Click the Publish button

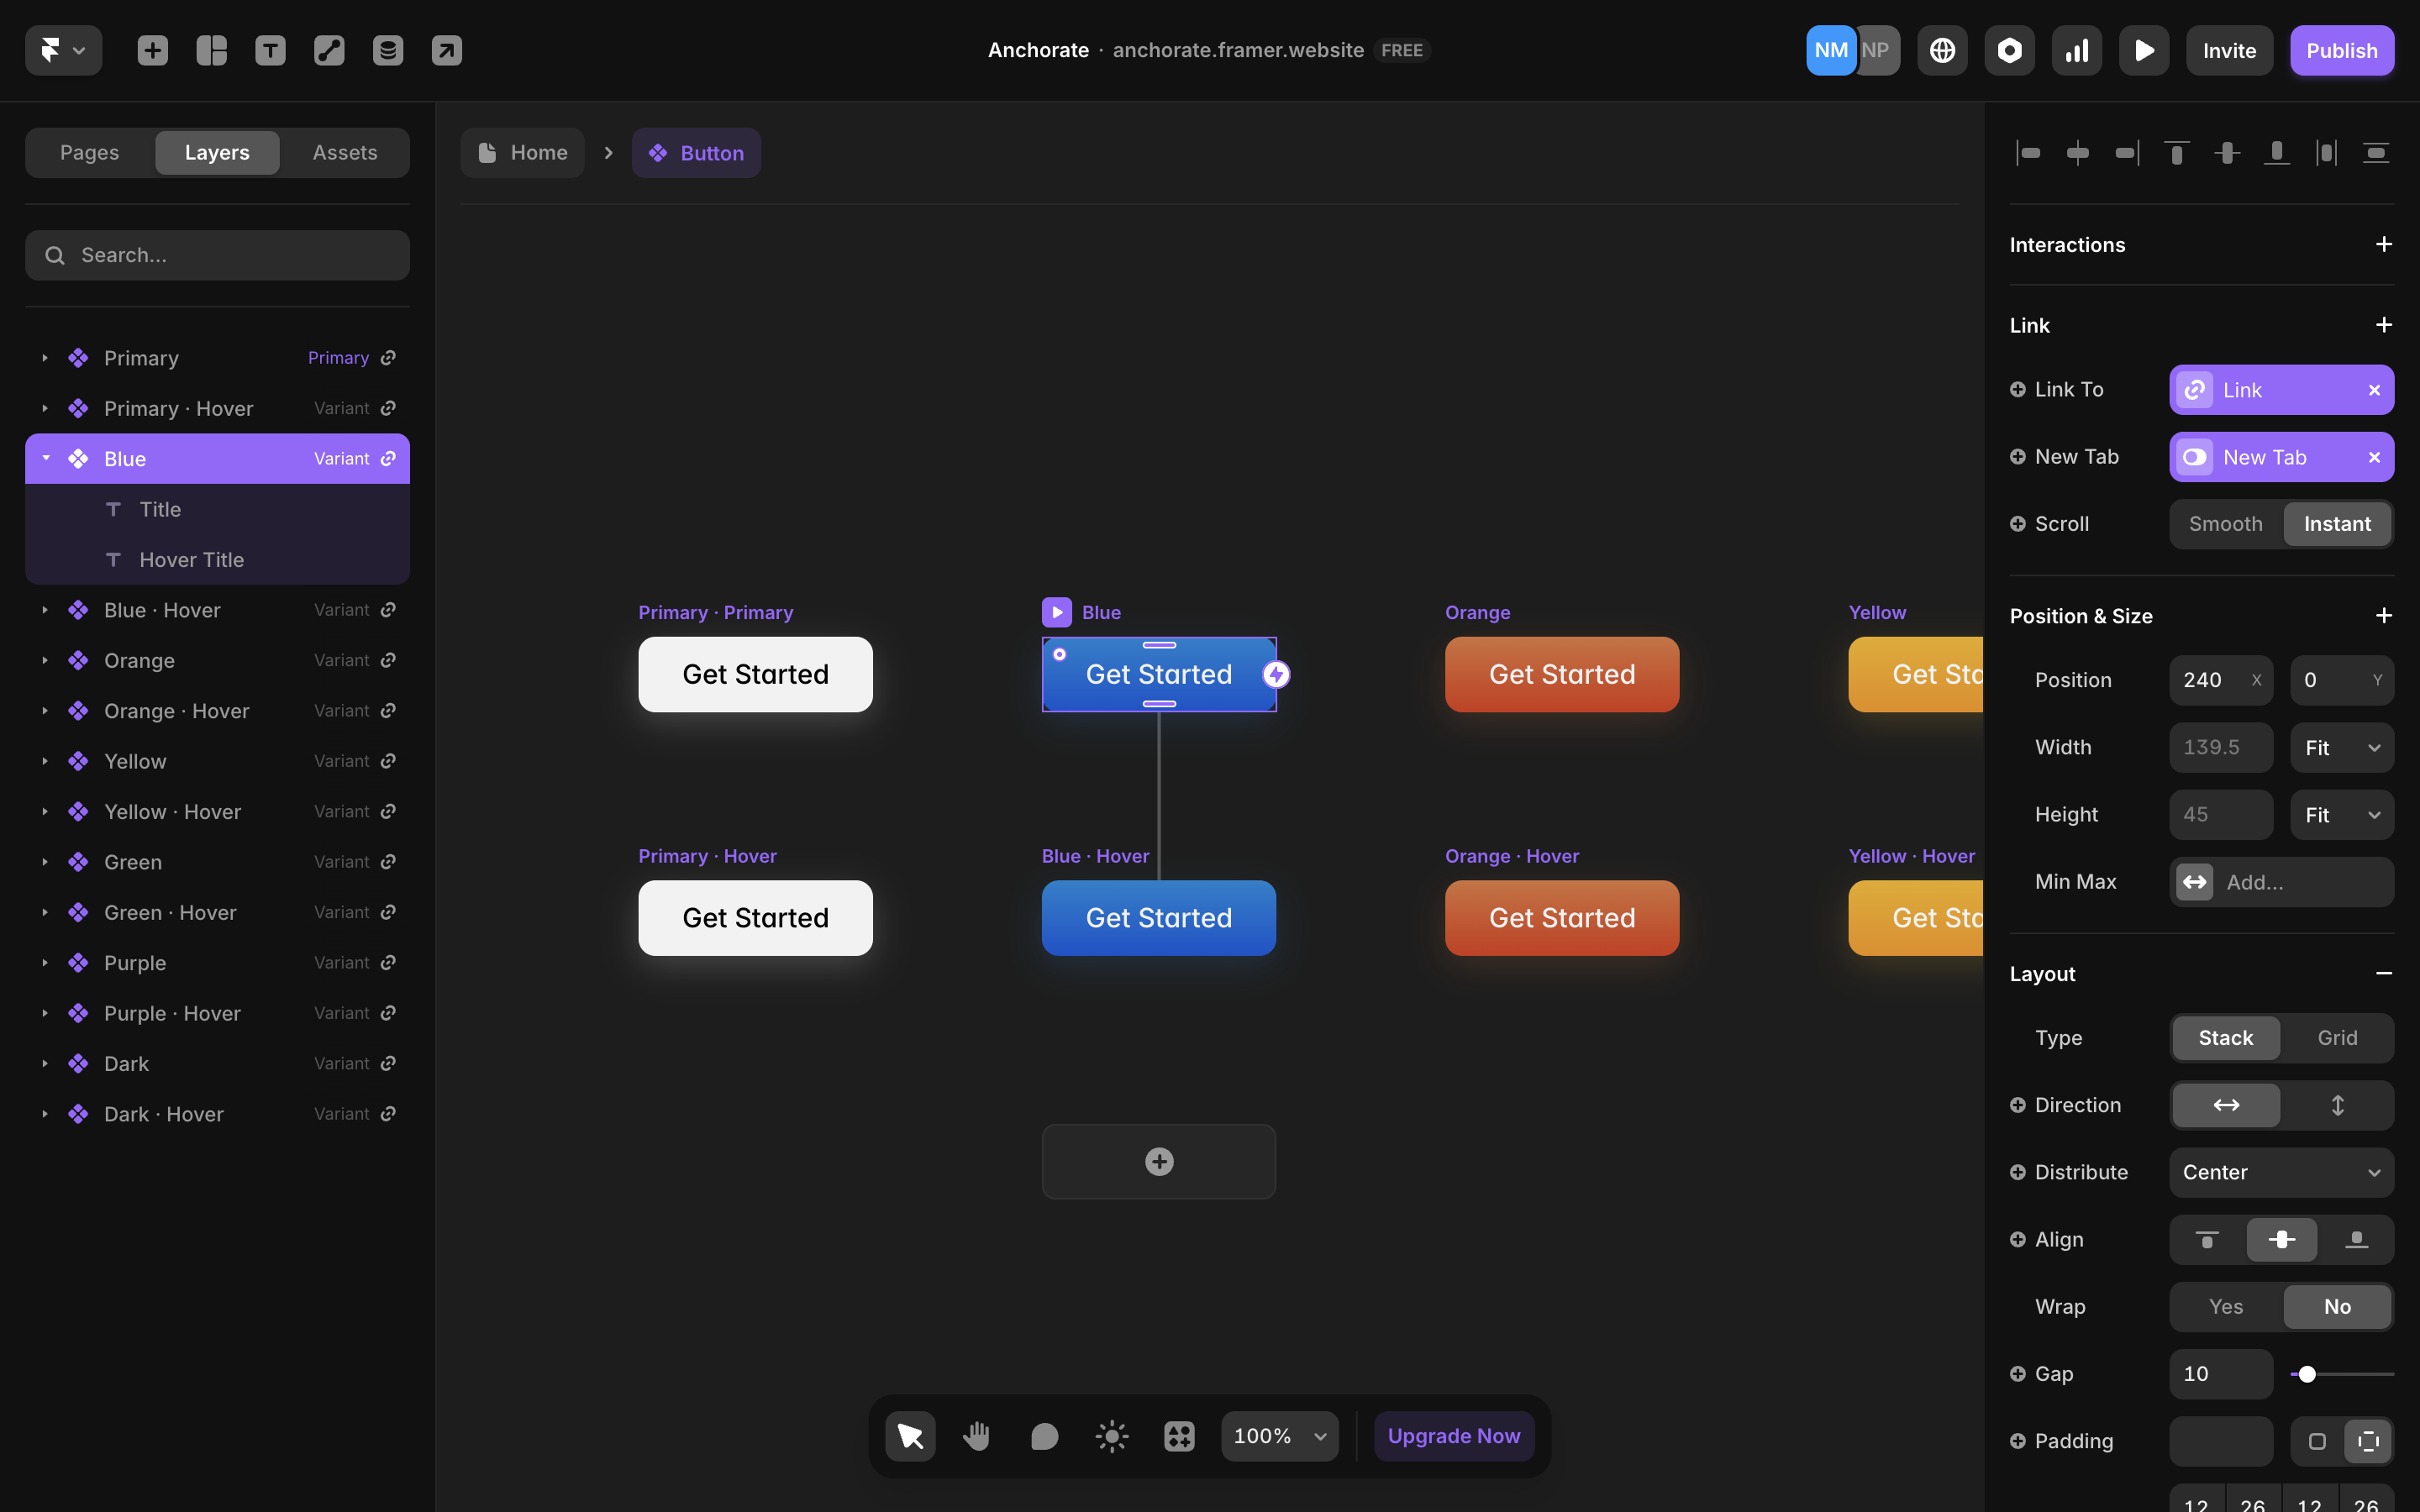[x=2341, y=50]
